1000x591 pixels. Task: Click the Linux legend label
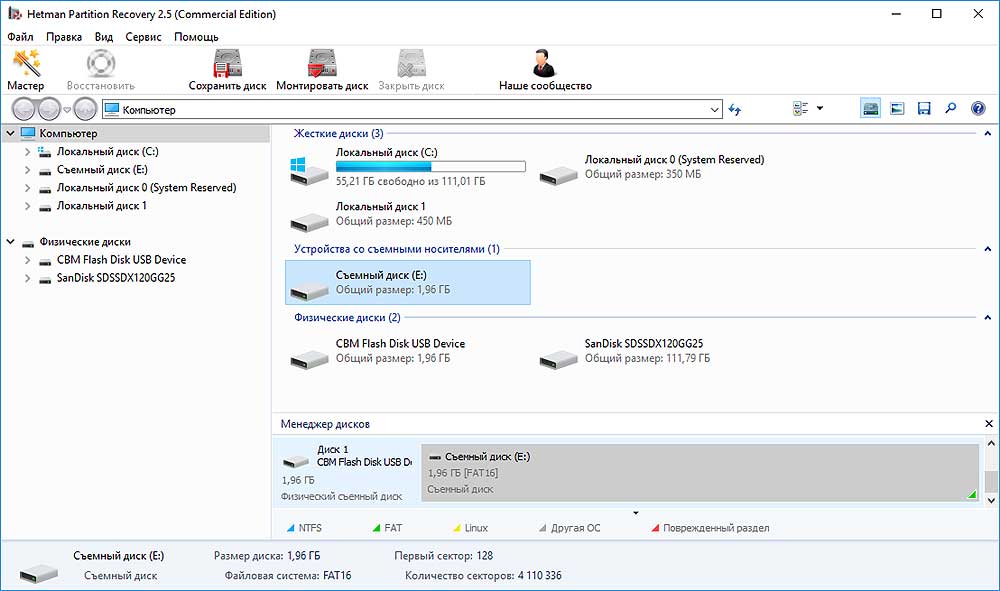tap(476, 528)
